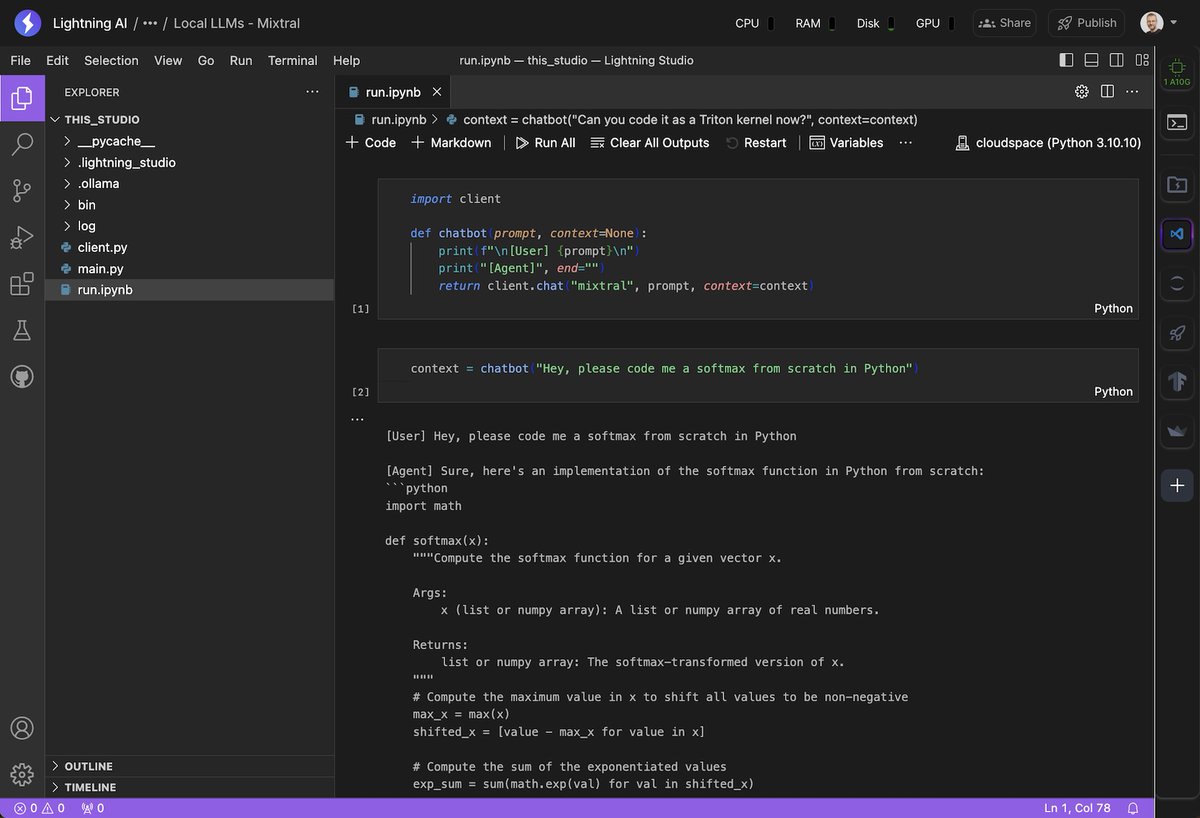Open editor More Actions ellipsis

tap(1132, 91)
